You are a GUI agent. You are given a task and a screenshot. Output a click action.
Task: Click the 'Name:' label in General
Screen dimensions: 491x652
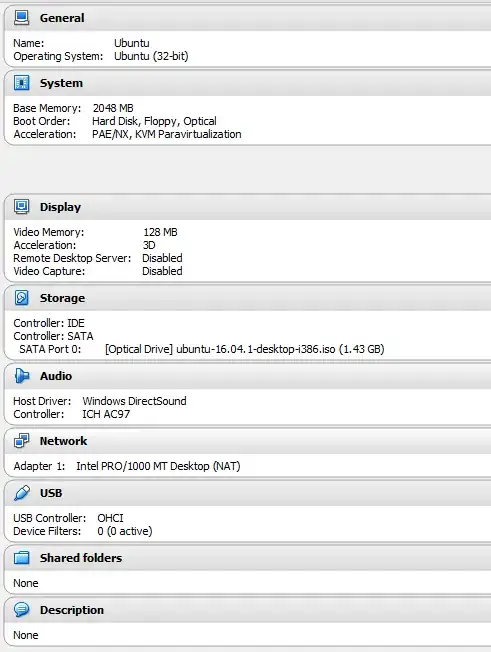pos(29,43)
